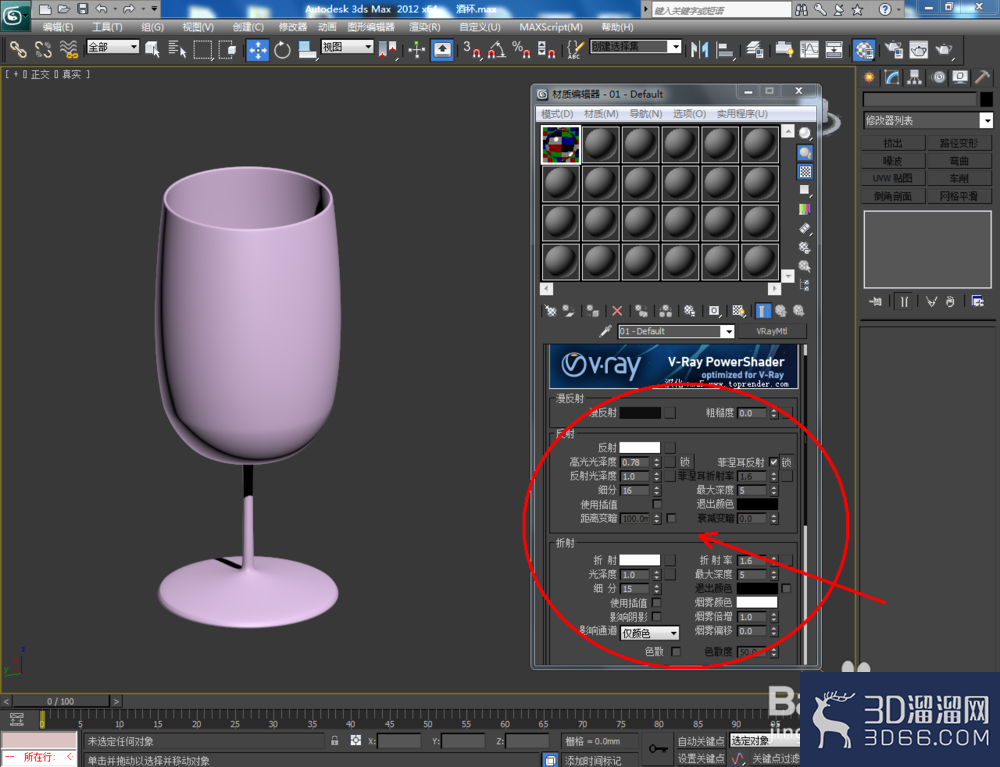
Task: Open the 编辑(E) menu
Action: [57, 27]
